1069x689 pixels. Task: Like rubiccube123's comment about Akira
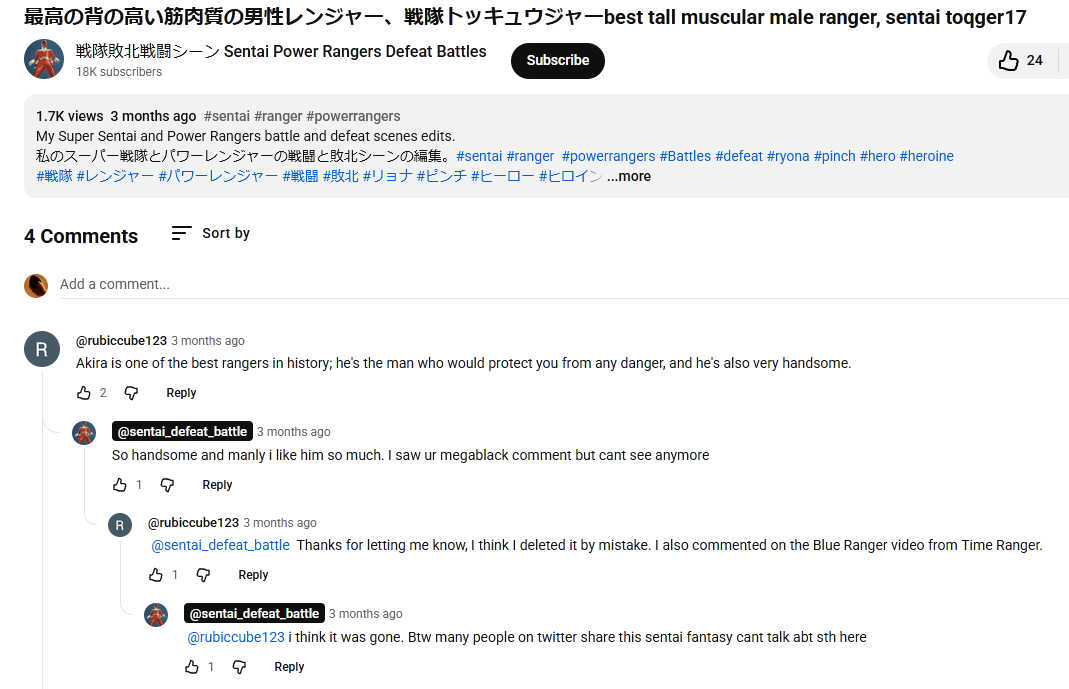[x=84, y=393]
